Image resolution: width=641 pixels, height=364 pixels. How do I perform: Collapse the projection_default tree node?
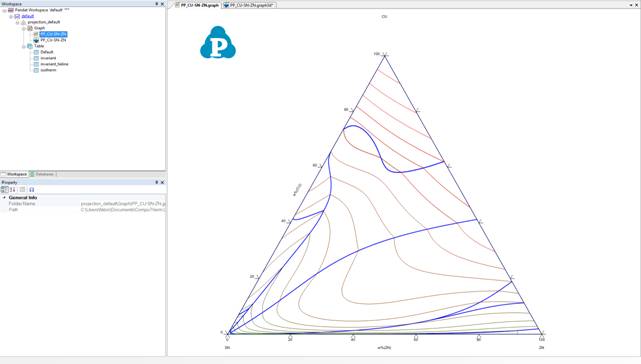coord(17,22)
